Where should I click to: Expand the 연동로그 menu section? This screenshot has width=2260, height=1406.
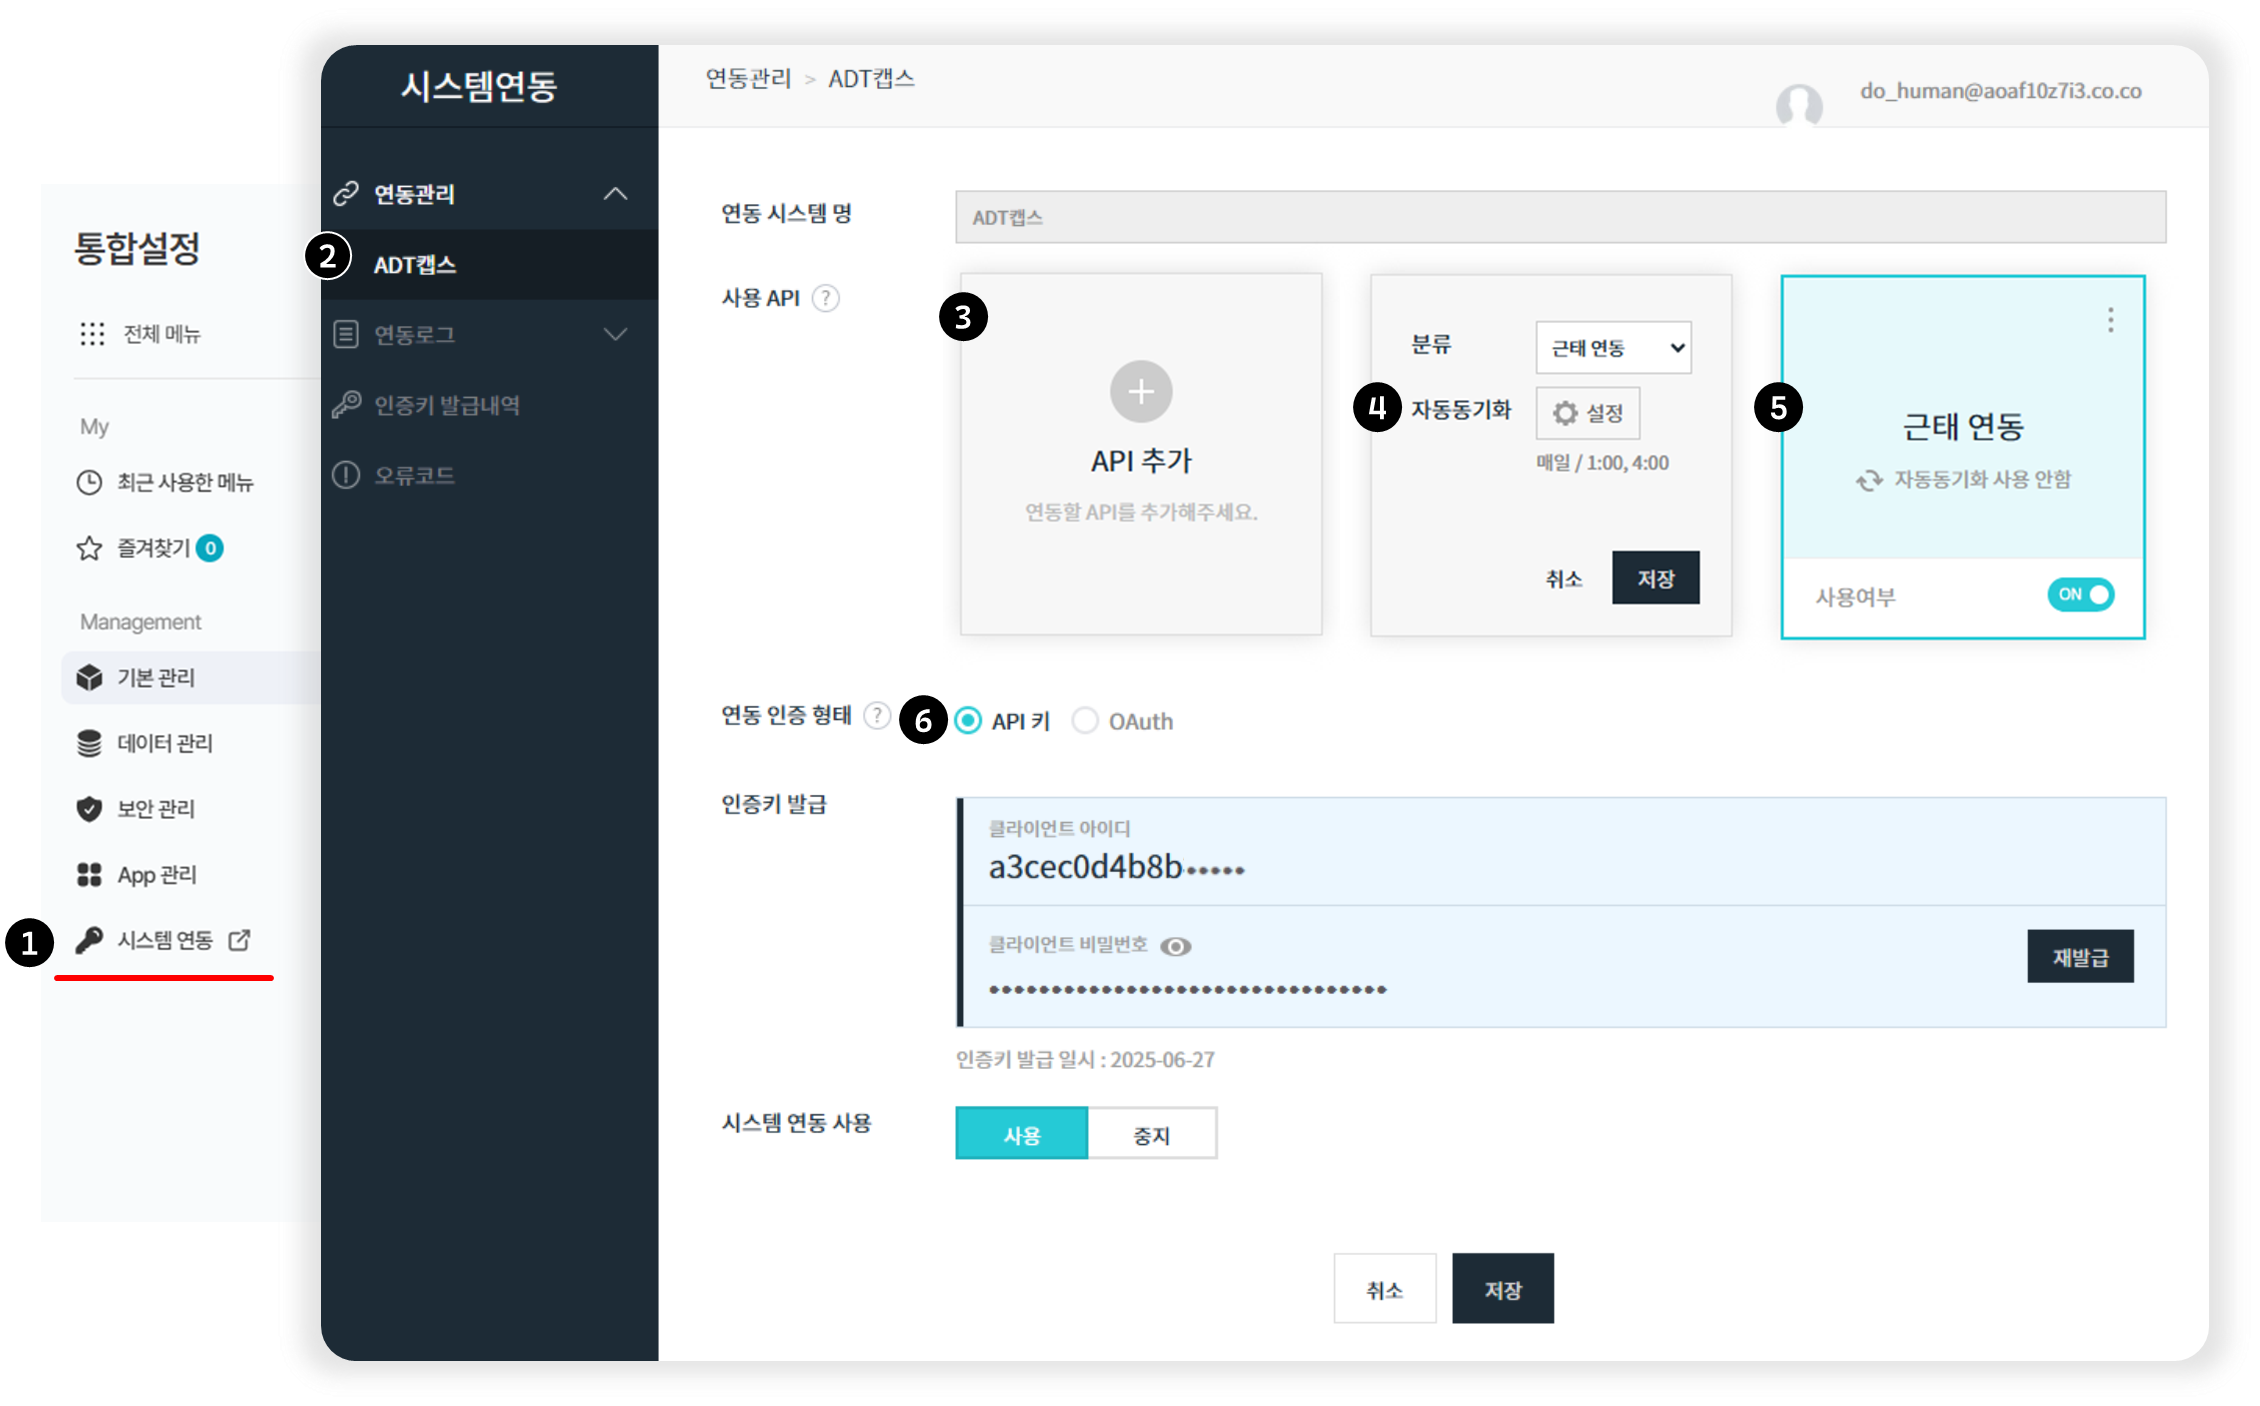(x=615, y=334)
